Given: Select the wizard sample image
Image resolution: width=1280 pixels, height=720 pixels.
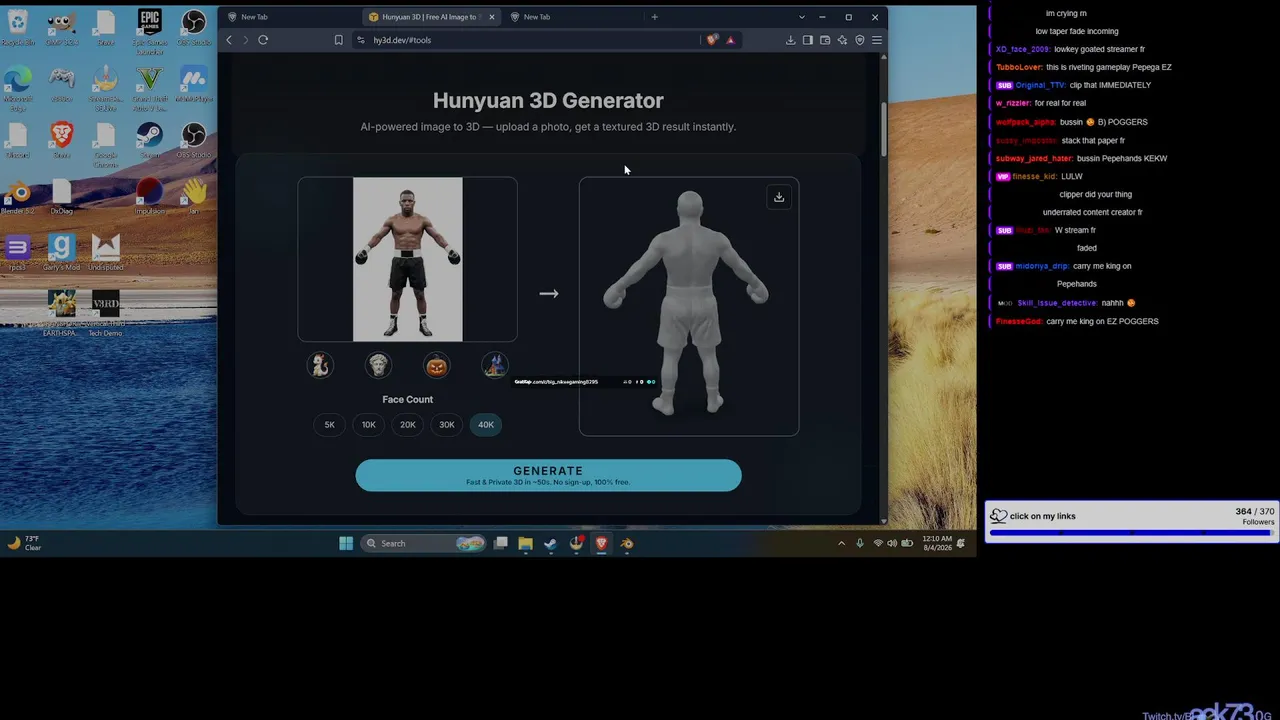Looking at the screenshot, I should (x=495, y=366).
